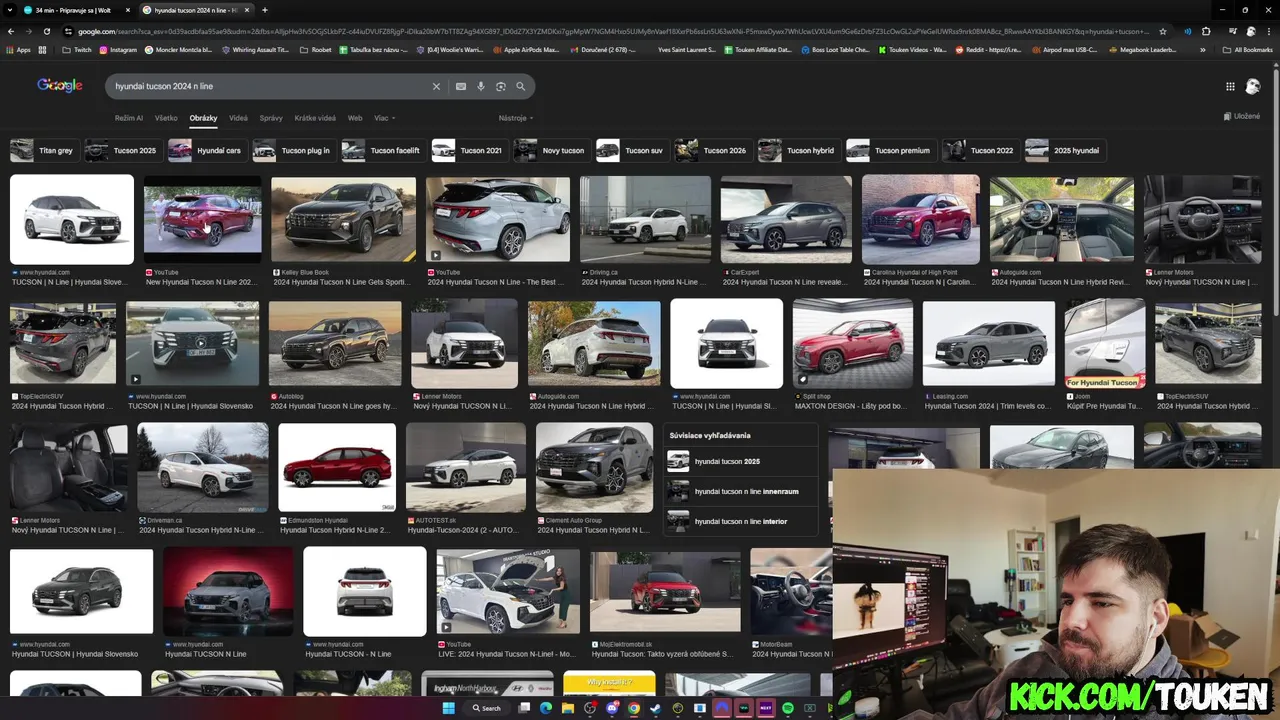Clear the search box with the X icon
Screen dimensions: 1280x720
pyautogui.click(x=436, y=87)
